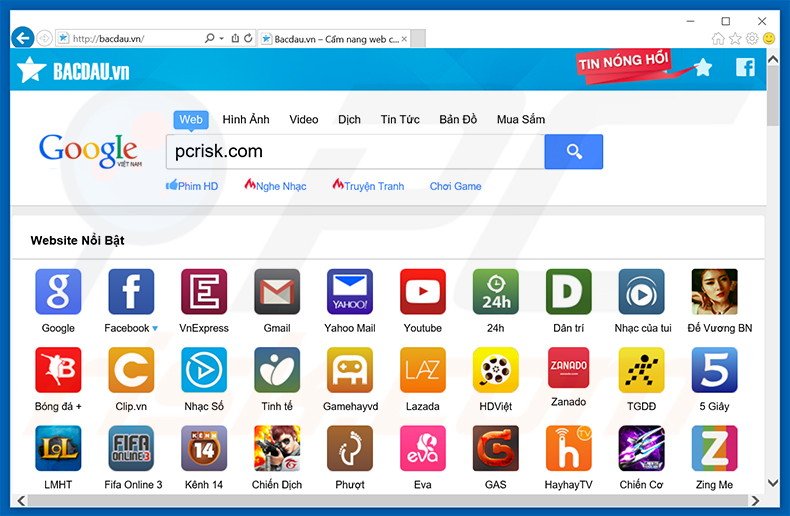Switch to the Bản Đồ tab
Image resolution: width=790 pixels, height=516 pixels.
click(458, 119)
